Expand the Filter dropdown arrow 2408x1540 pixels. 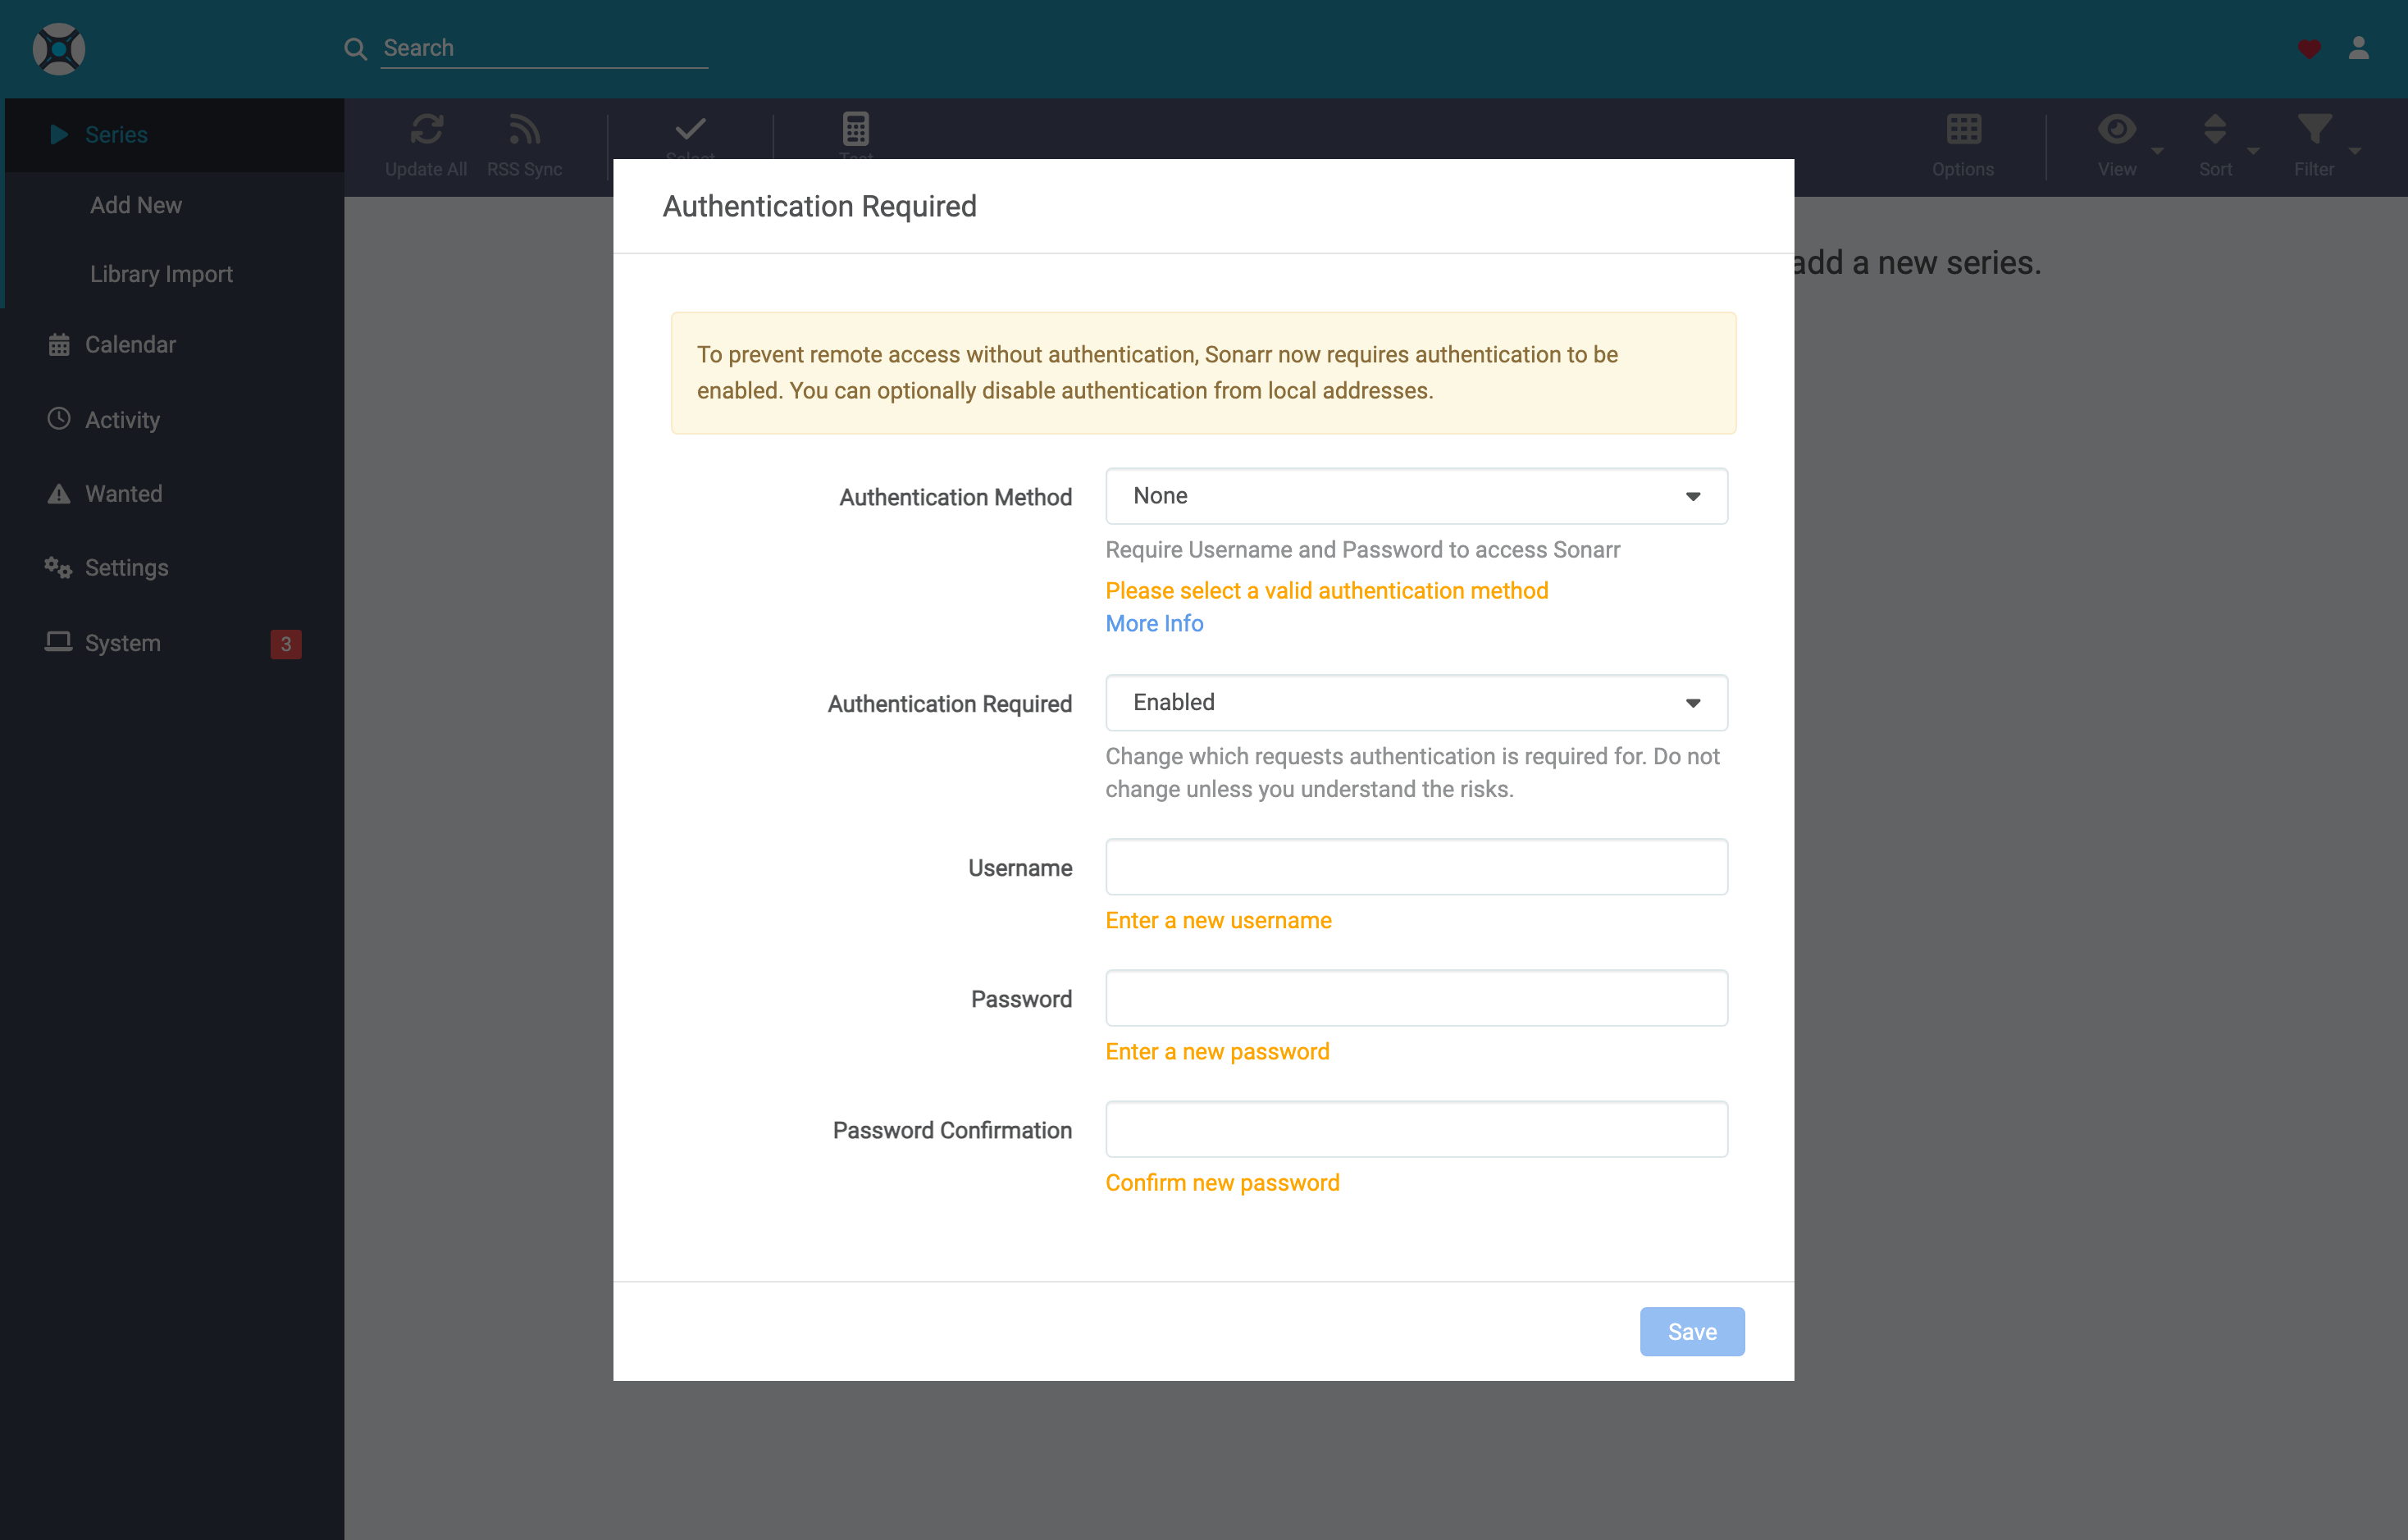(x=2355, y=151)
